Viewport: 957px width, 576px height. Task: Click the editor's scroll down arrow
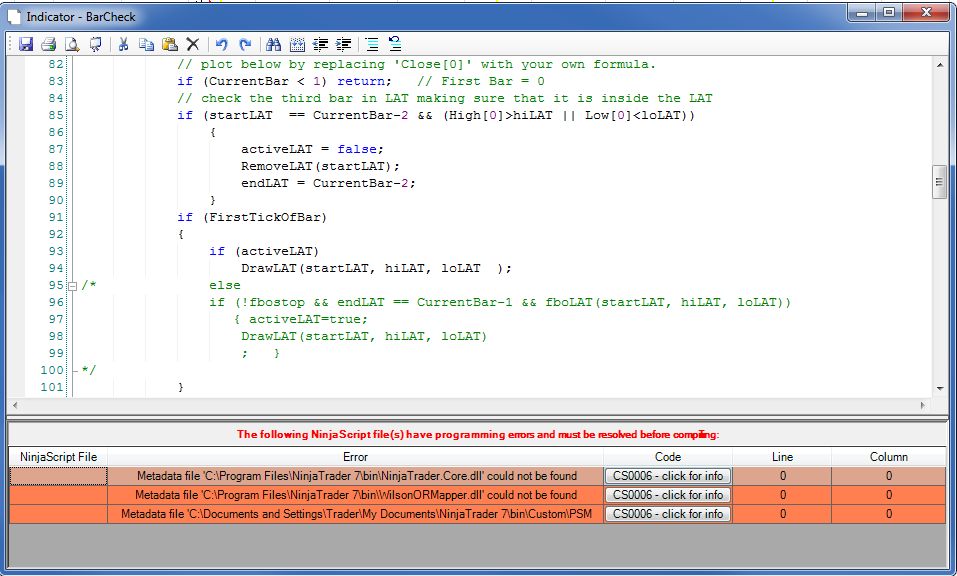pos(940,389)
